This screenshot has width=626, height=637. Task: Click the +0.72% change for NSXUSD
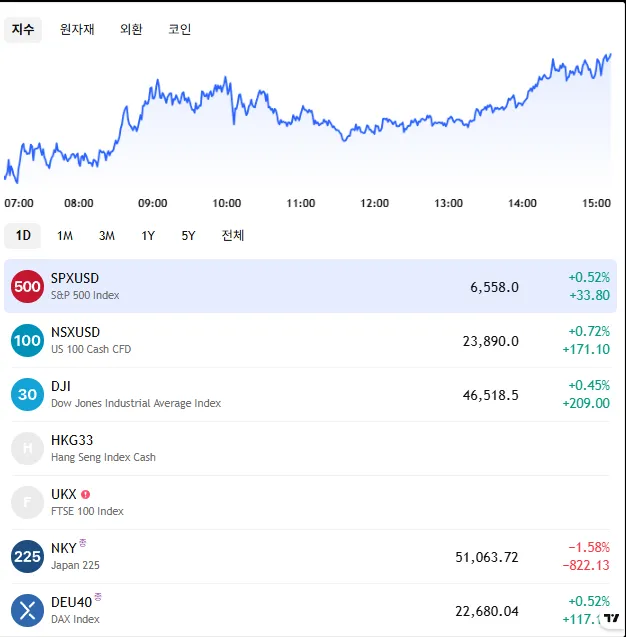click(589, 332)
